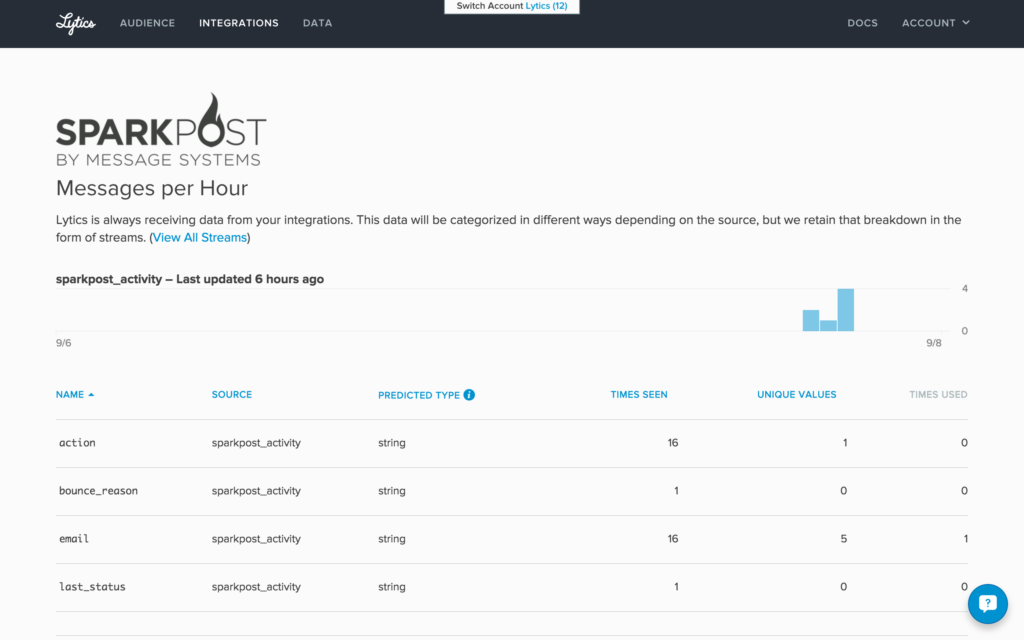Select the last_status field name
Viewport: 1024px width, 640px height.
[92, 586]
